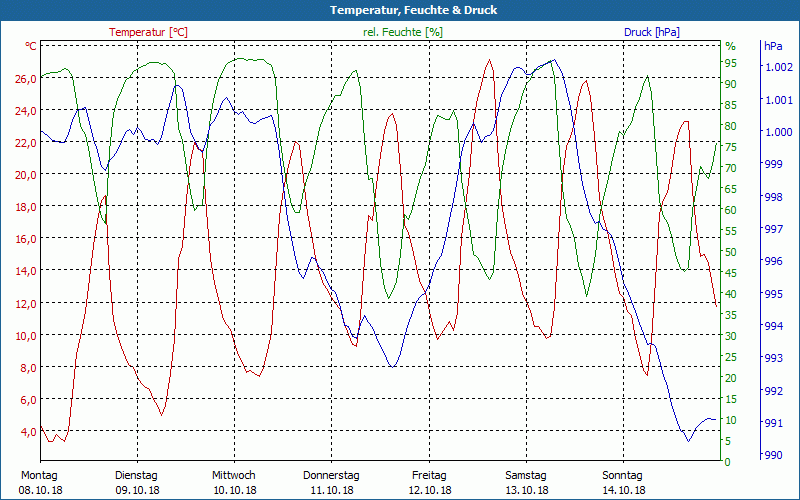Click the 'Dienstag' day label
Screen dimensions: 800x500
(136, 476)
